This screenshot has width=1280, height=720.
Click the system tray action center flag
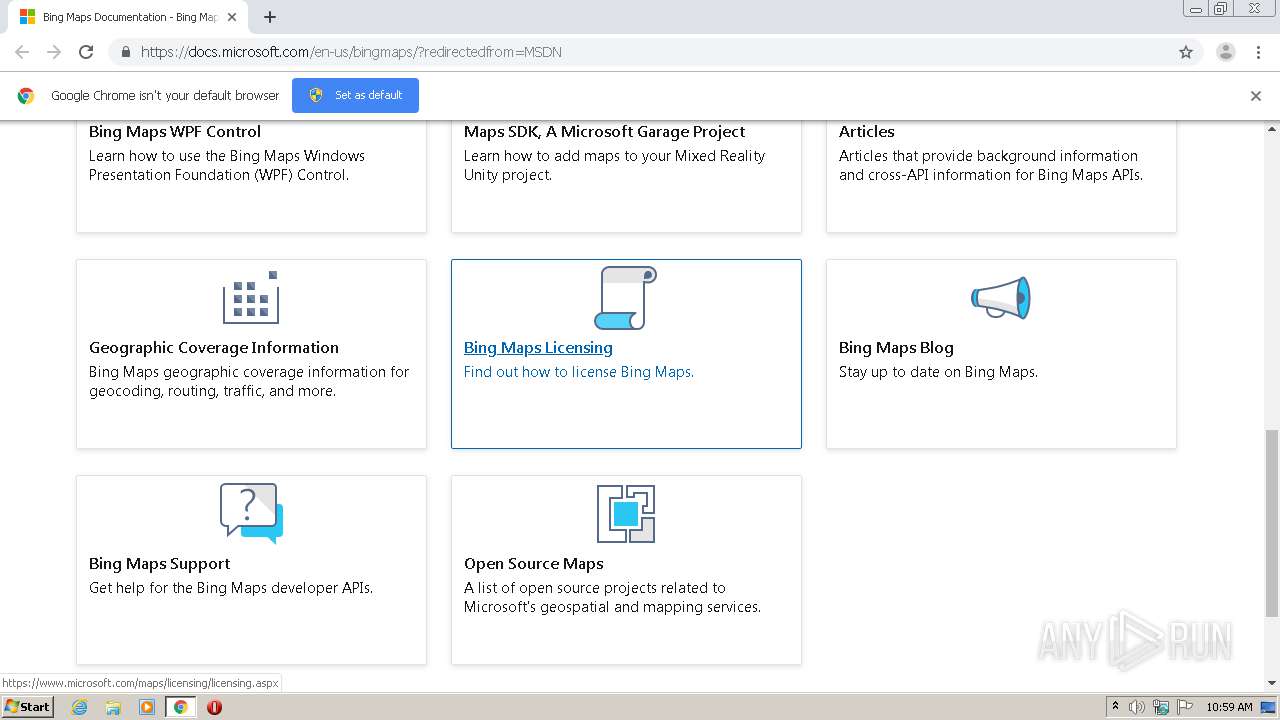[x=1185, y=707]
